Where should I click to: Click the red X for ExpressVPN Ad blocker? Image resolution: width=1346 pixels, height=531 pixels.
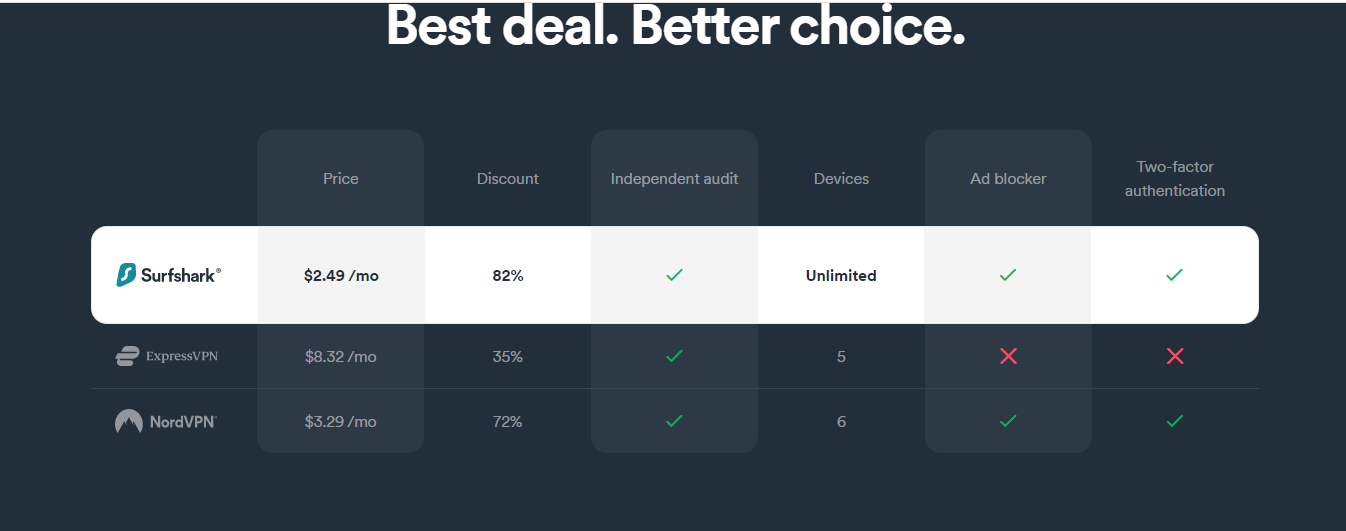pos(1008,356)
